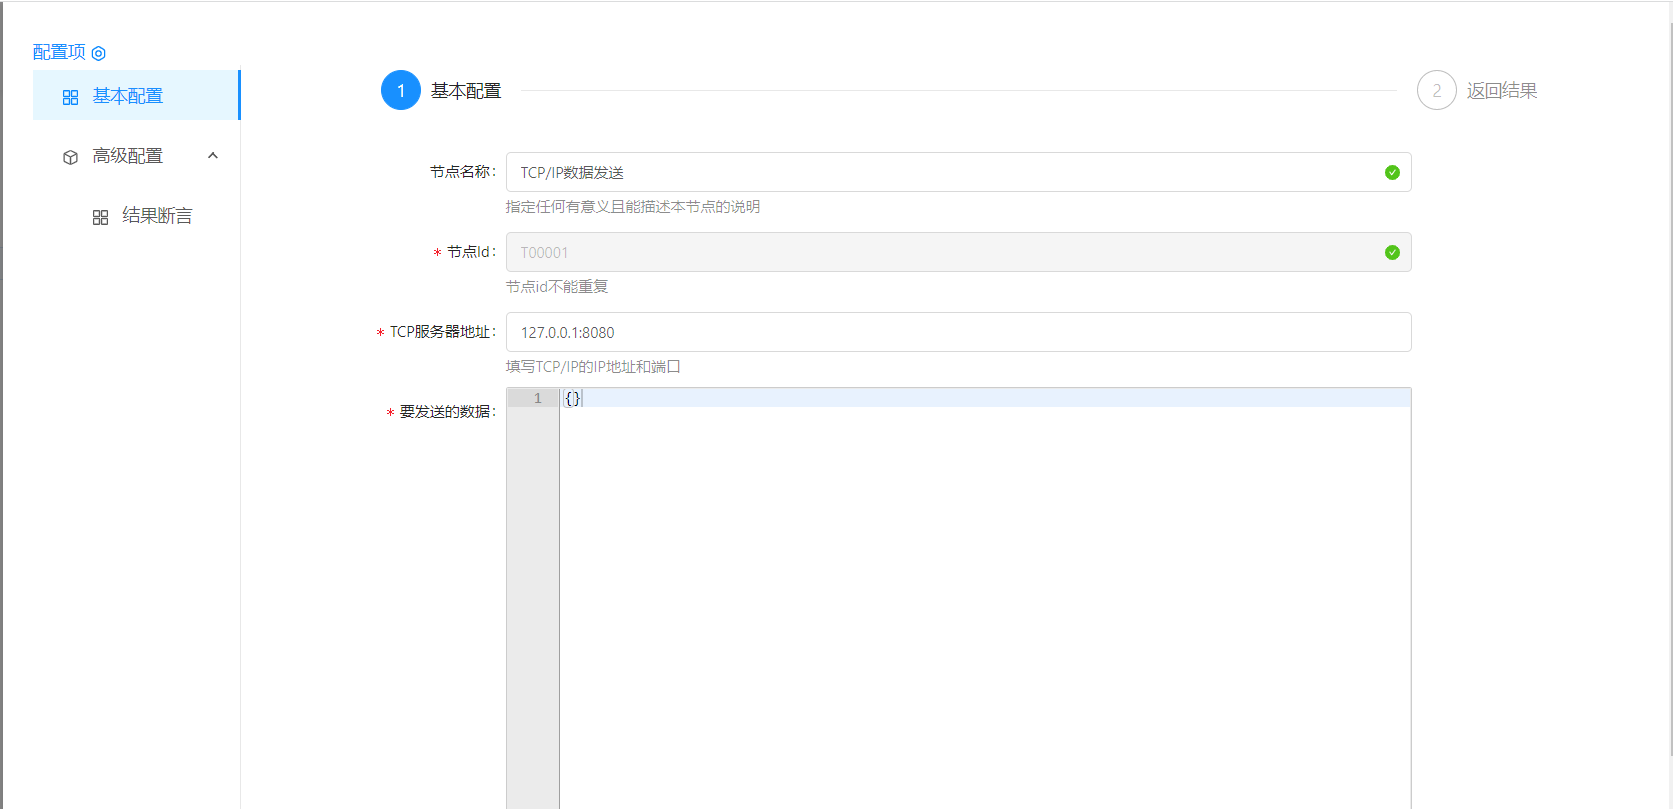
Task: Click the target icon beside 配置项 heading
Action: coord(98,53)
